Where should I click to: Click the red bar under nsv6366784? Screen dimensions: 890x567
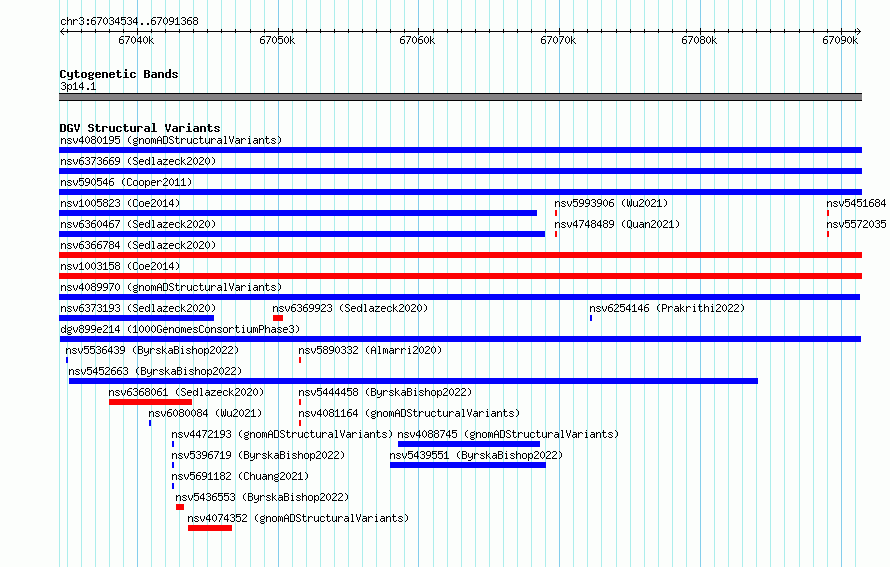point(460,255)
